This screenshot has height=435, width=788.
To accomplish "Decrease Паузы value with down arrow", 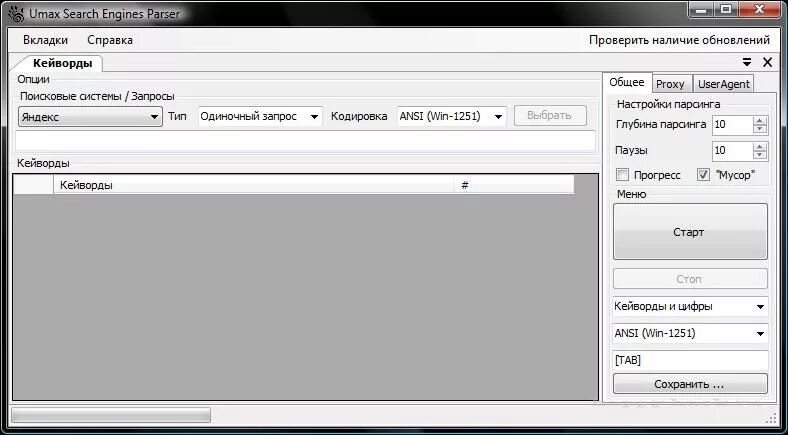I will (x=760, y=155).
